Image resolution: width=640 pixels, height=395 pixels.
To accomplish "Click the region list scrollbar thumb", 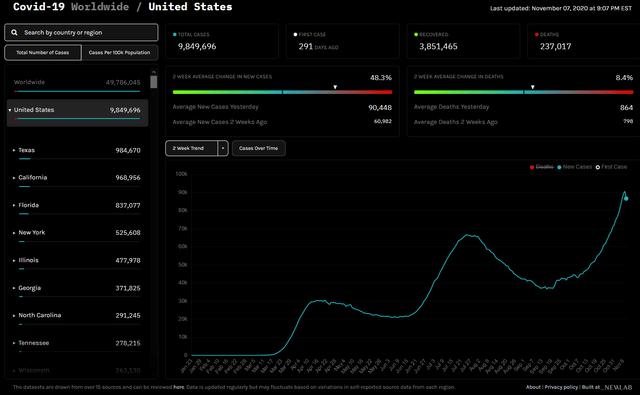I will 153,80.
